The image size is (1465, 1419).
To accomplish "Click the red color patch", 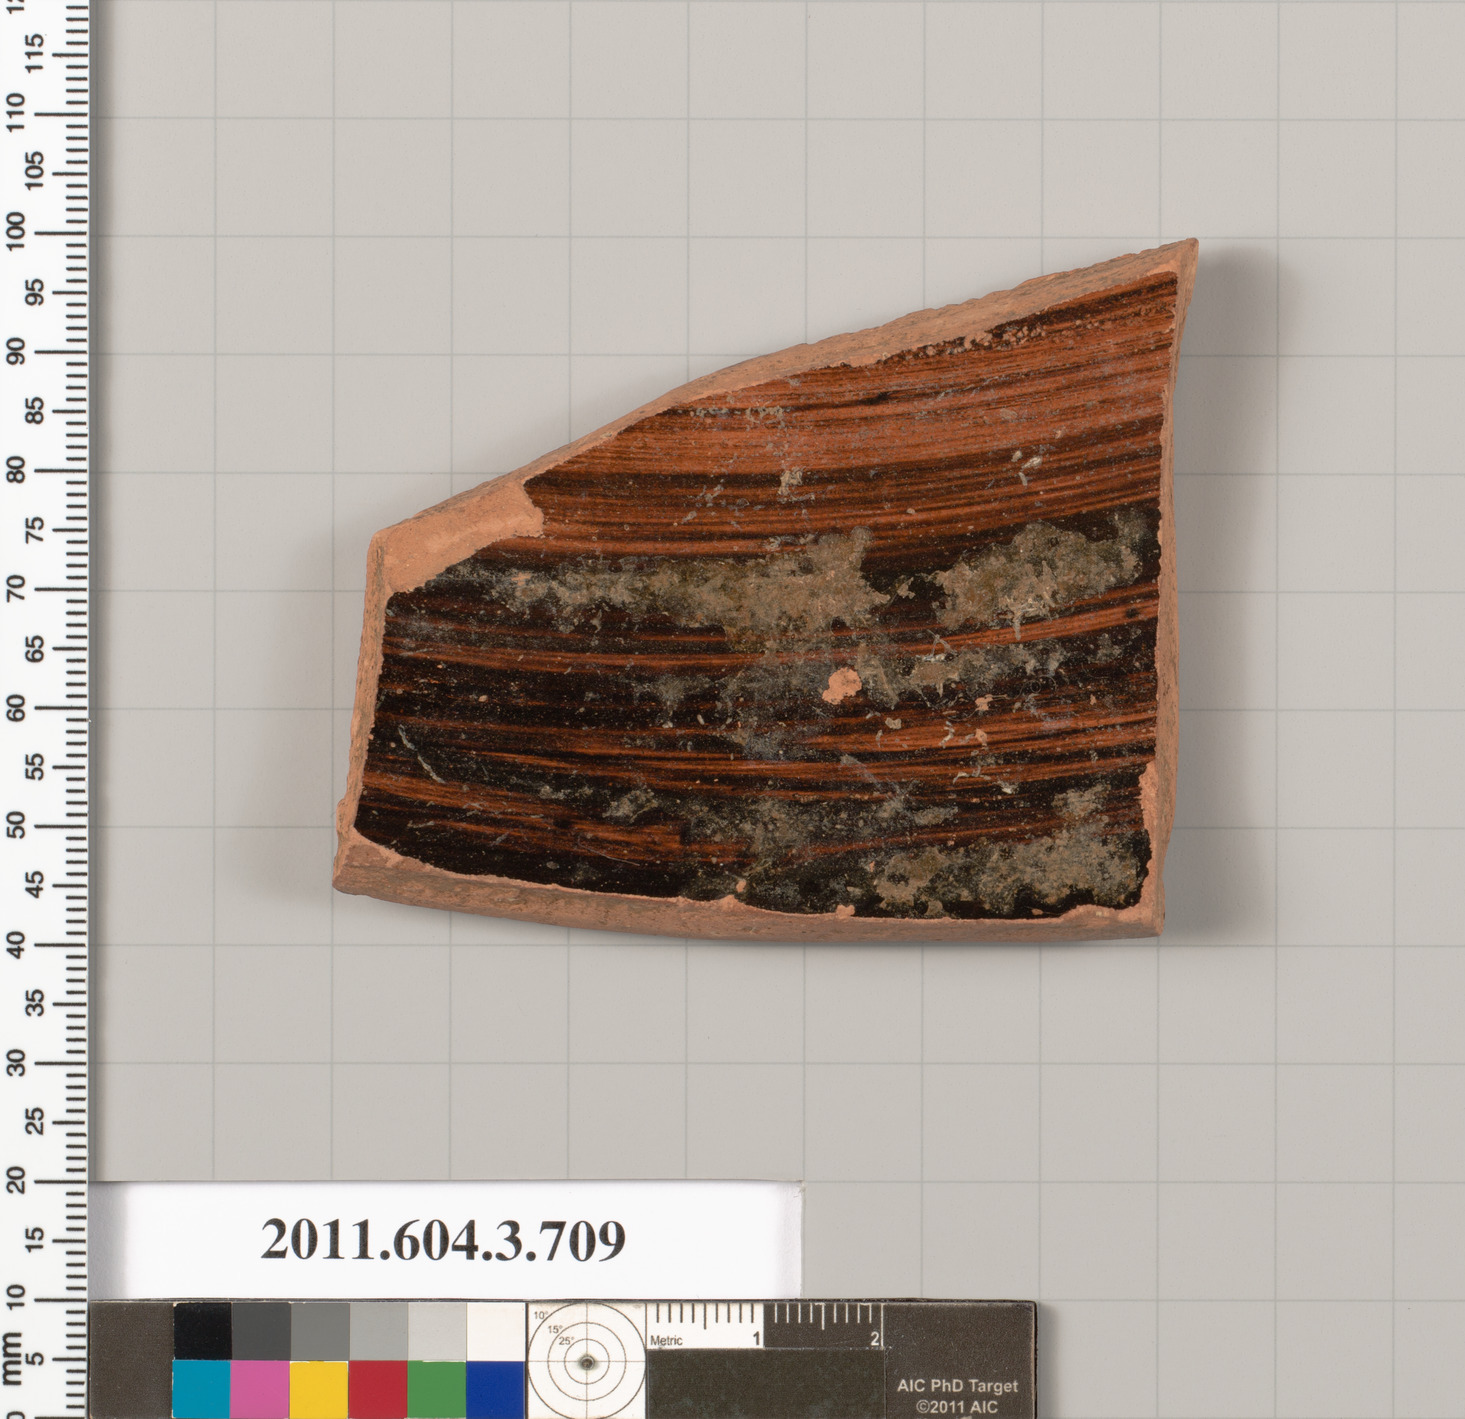I will 377,1389.
